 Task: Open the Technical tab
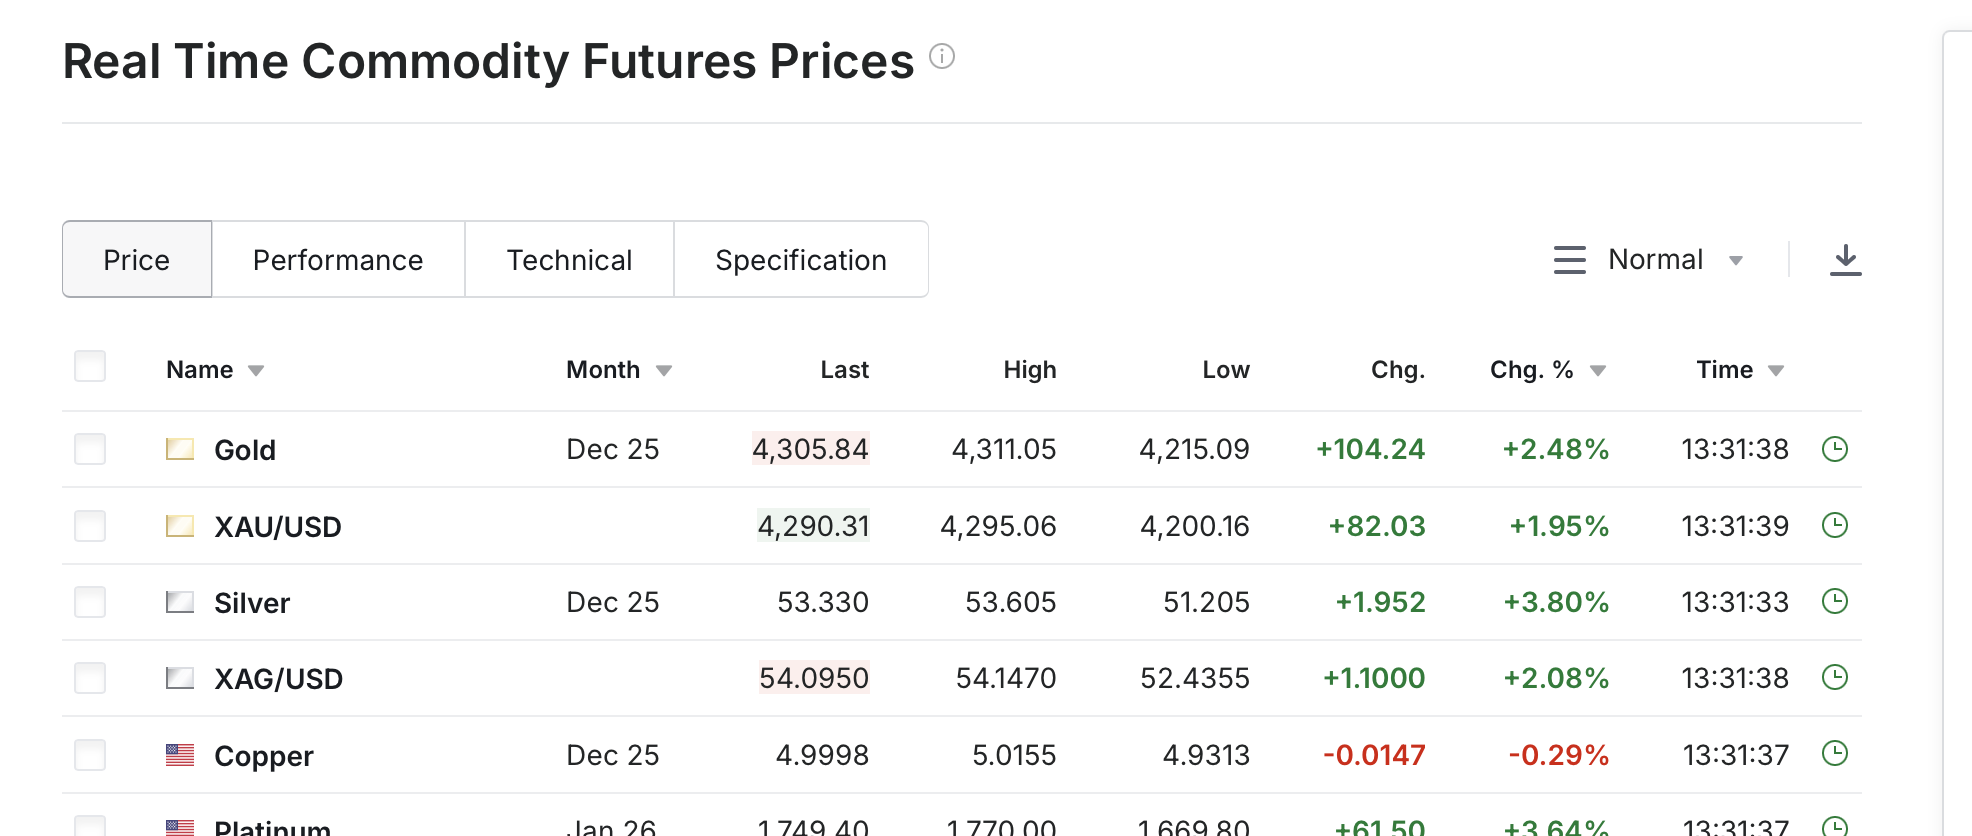point(569,260)
